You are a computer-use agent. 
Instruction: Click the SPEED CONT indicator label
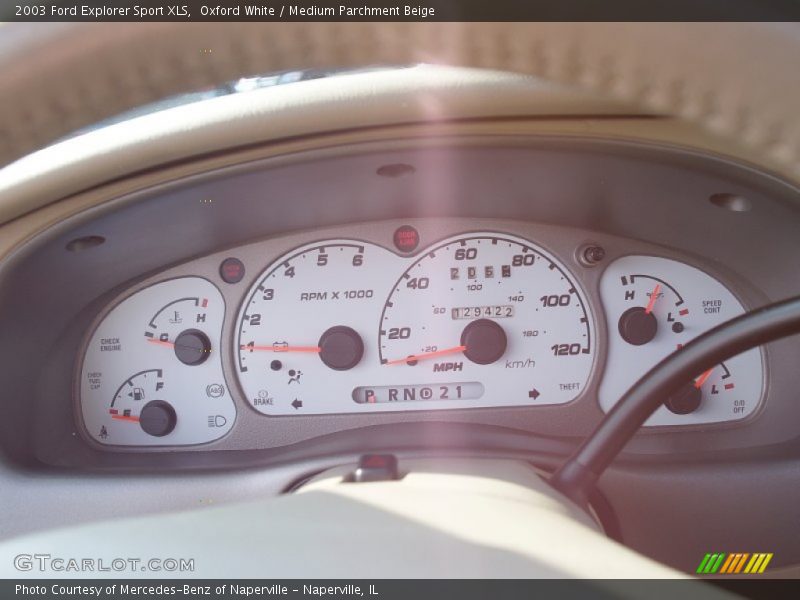(711, 307)
